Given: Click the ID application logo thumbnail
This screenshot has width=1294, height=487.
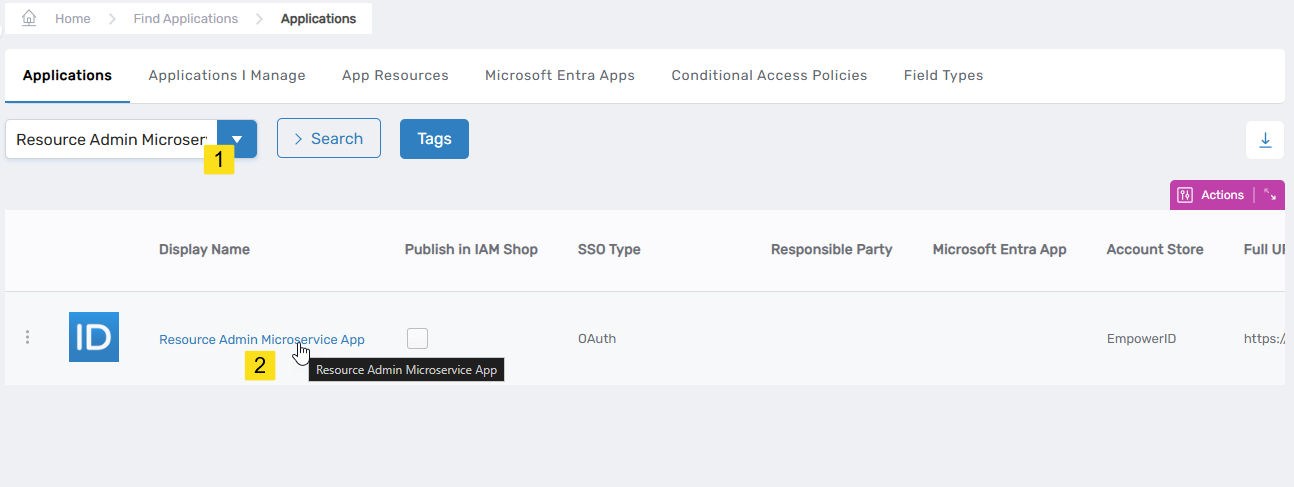Looking at the screenshot, I should [x=94, y=337].
